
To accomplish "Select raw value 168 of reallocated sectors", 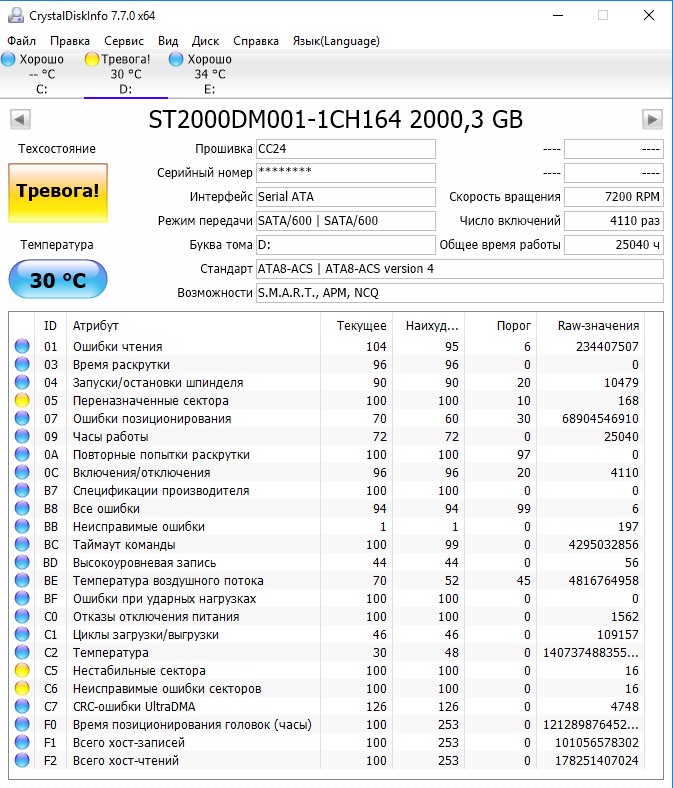I will 628,401.
